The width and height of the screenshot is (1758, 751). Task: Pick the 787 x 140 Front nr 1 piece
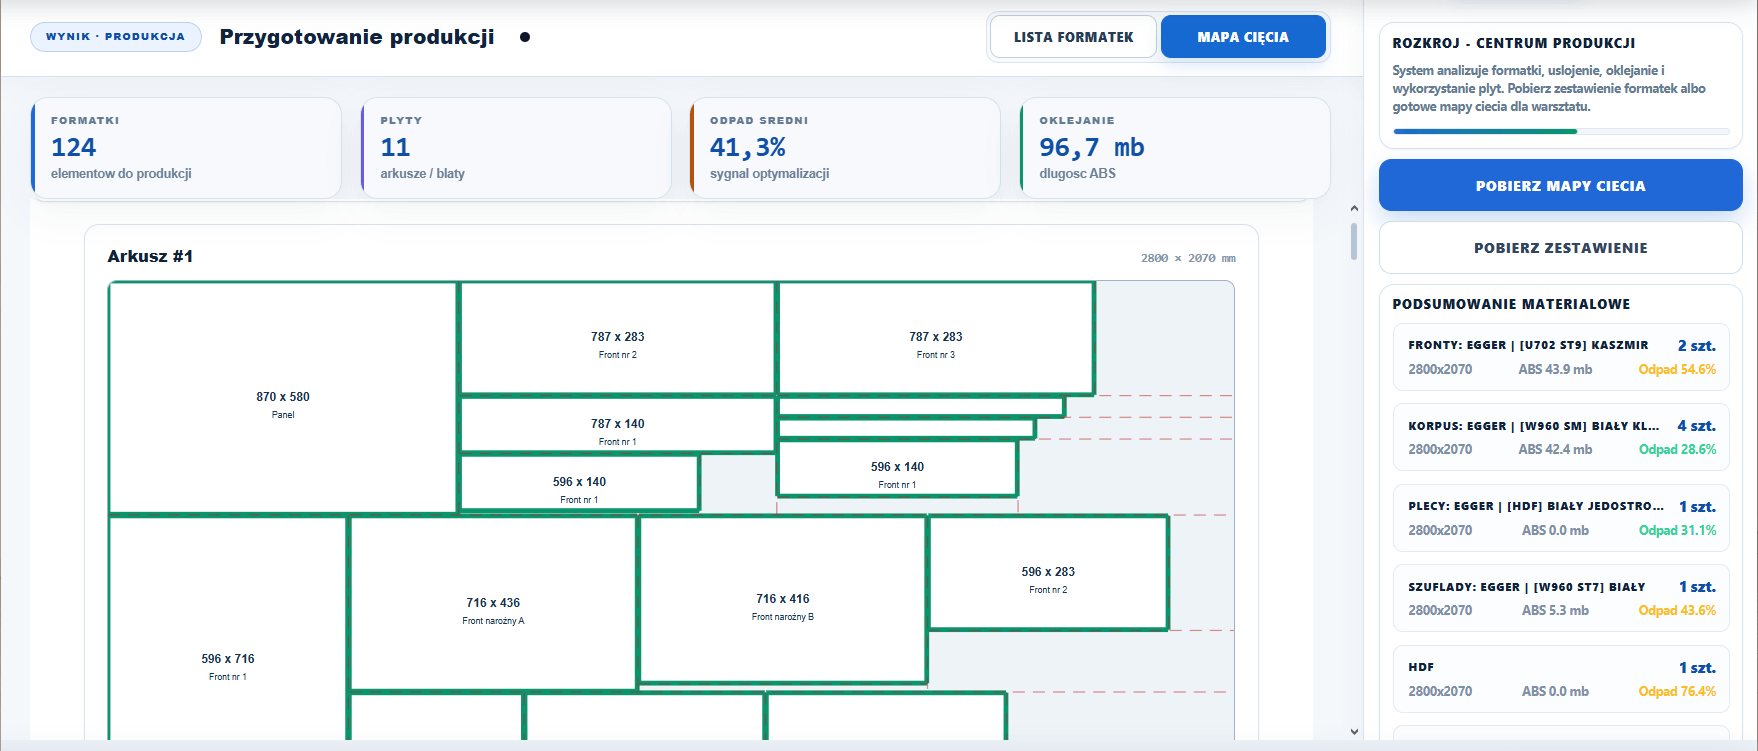tap(618, 425)
